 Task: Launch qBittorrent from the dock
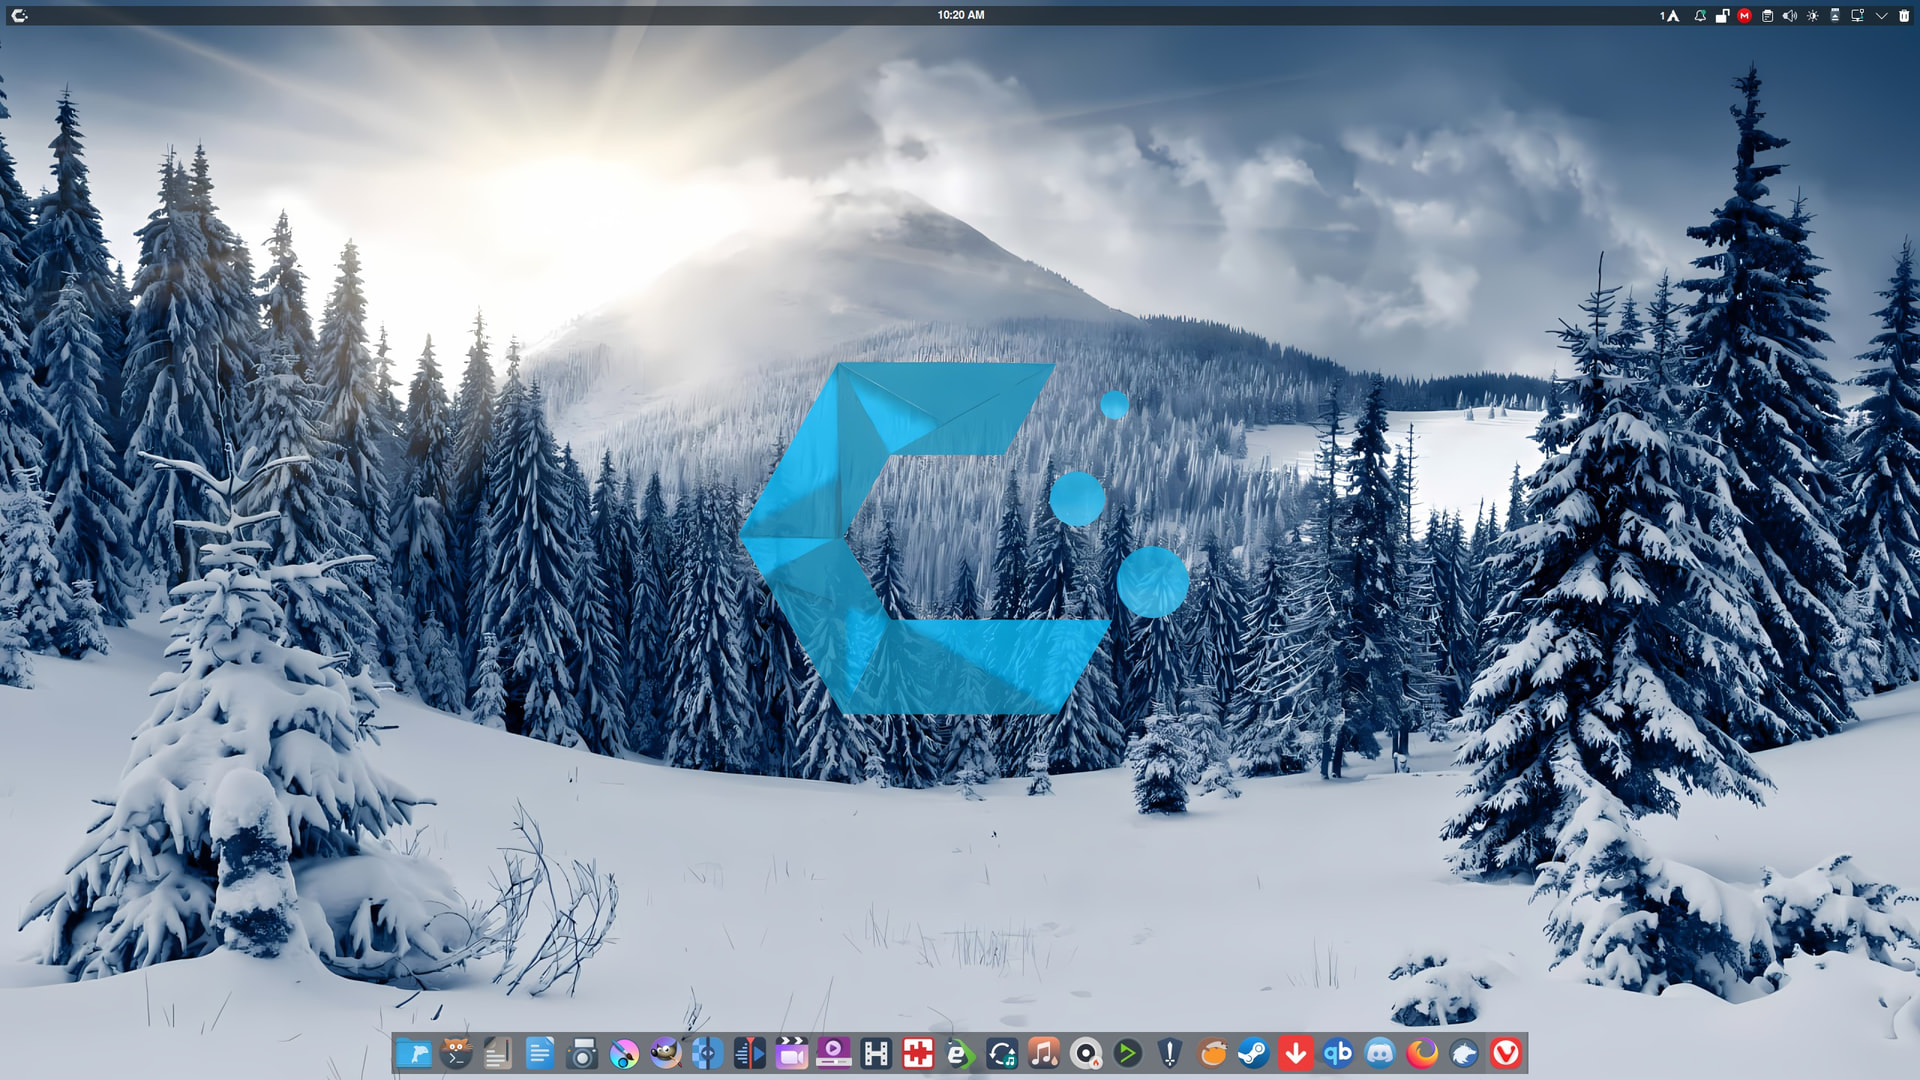[1338, 1053]
